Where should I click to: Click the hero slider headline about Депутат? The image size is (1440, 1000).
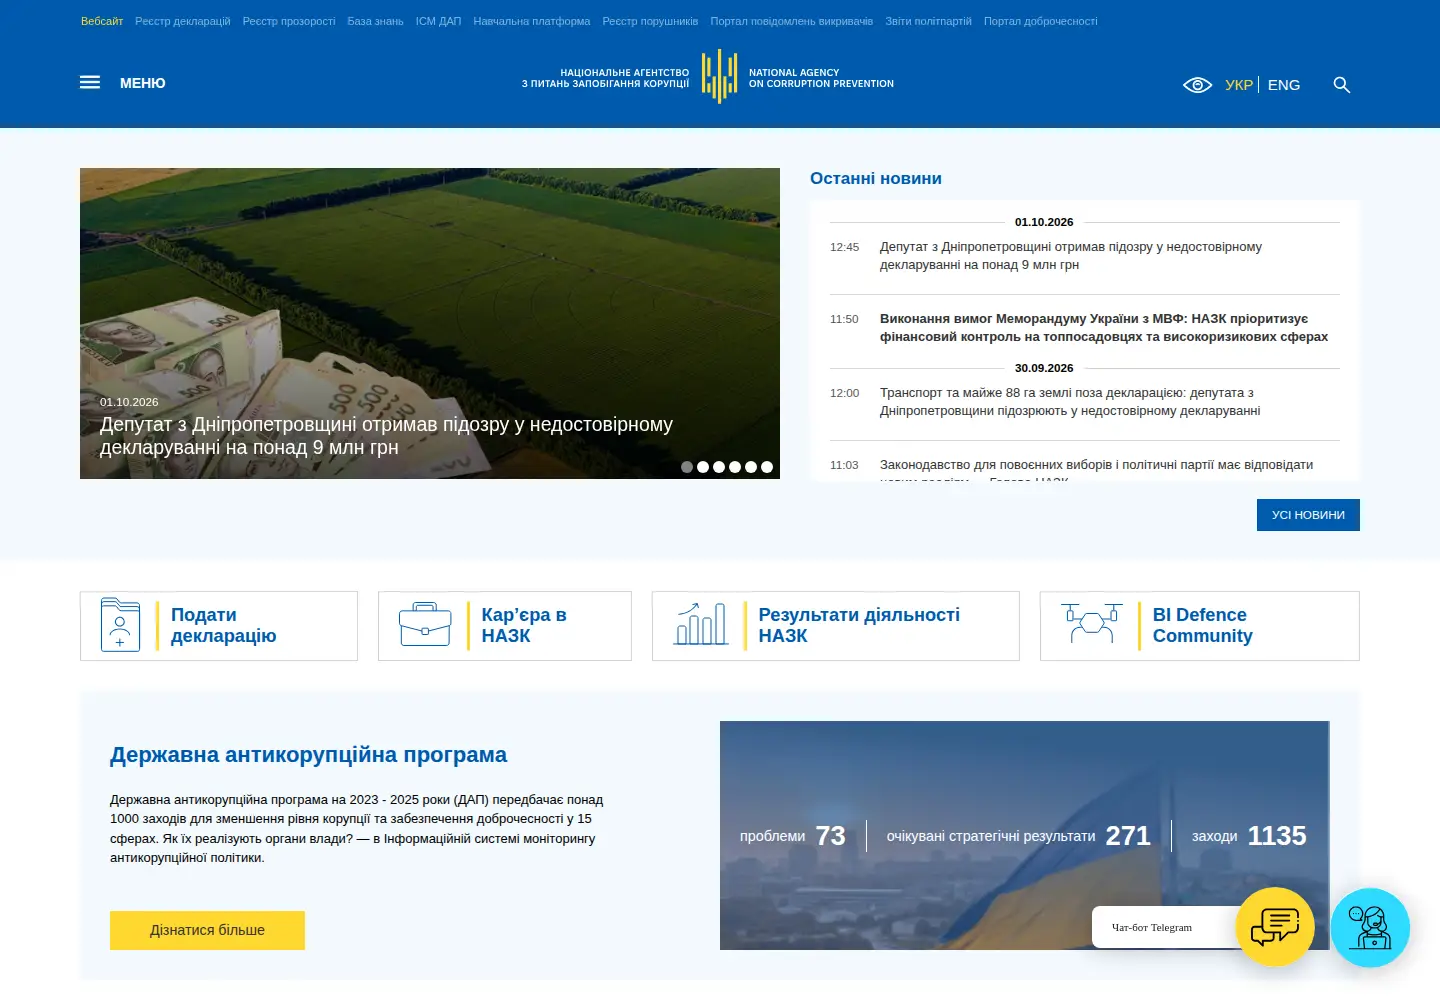click(386, 436)
